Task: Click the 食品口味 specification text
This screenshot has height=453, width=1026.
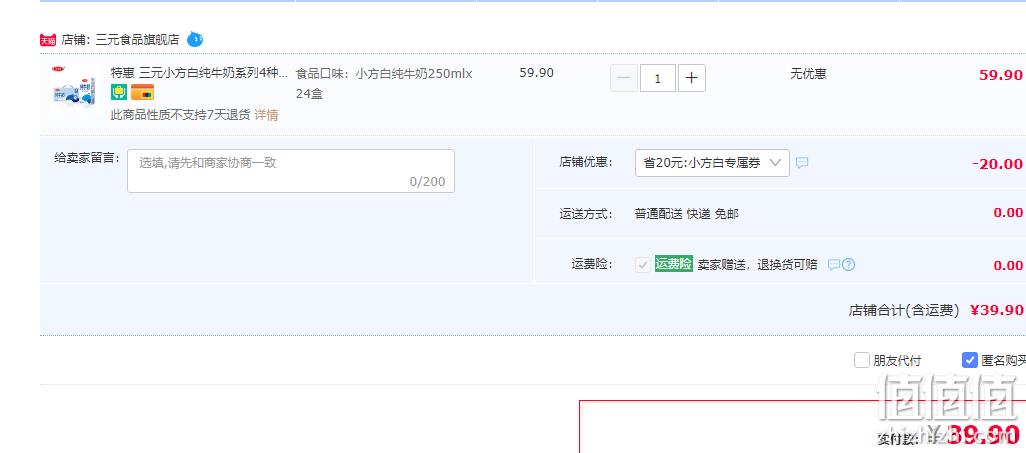Action: pyautogui.click(x=384, y=83)
